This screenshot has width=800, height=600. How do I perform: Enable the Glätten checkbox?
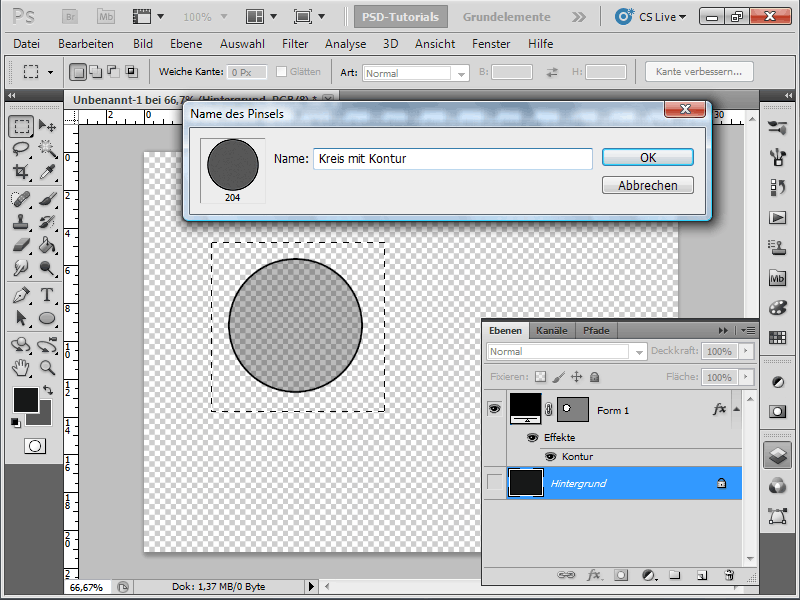click(281, 72)
